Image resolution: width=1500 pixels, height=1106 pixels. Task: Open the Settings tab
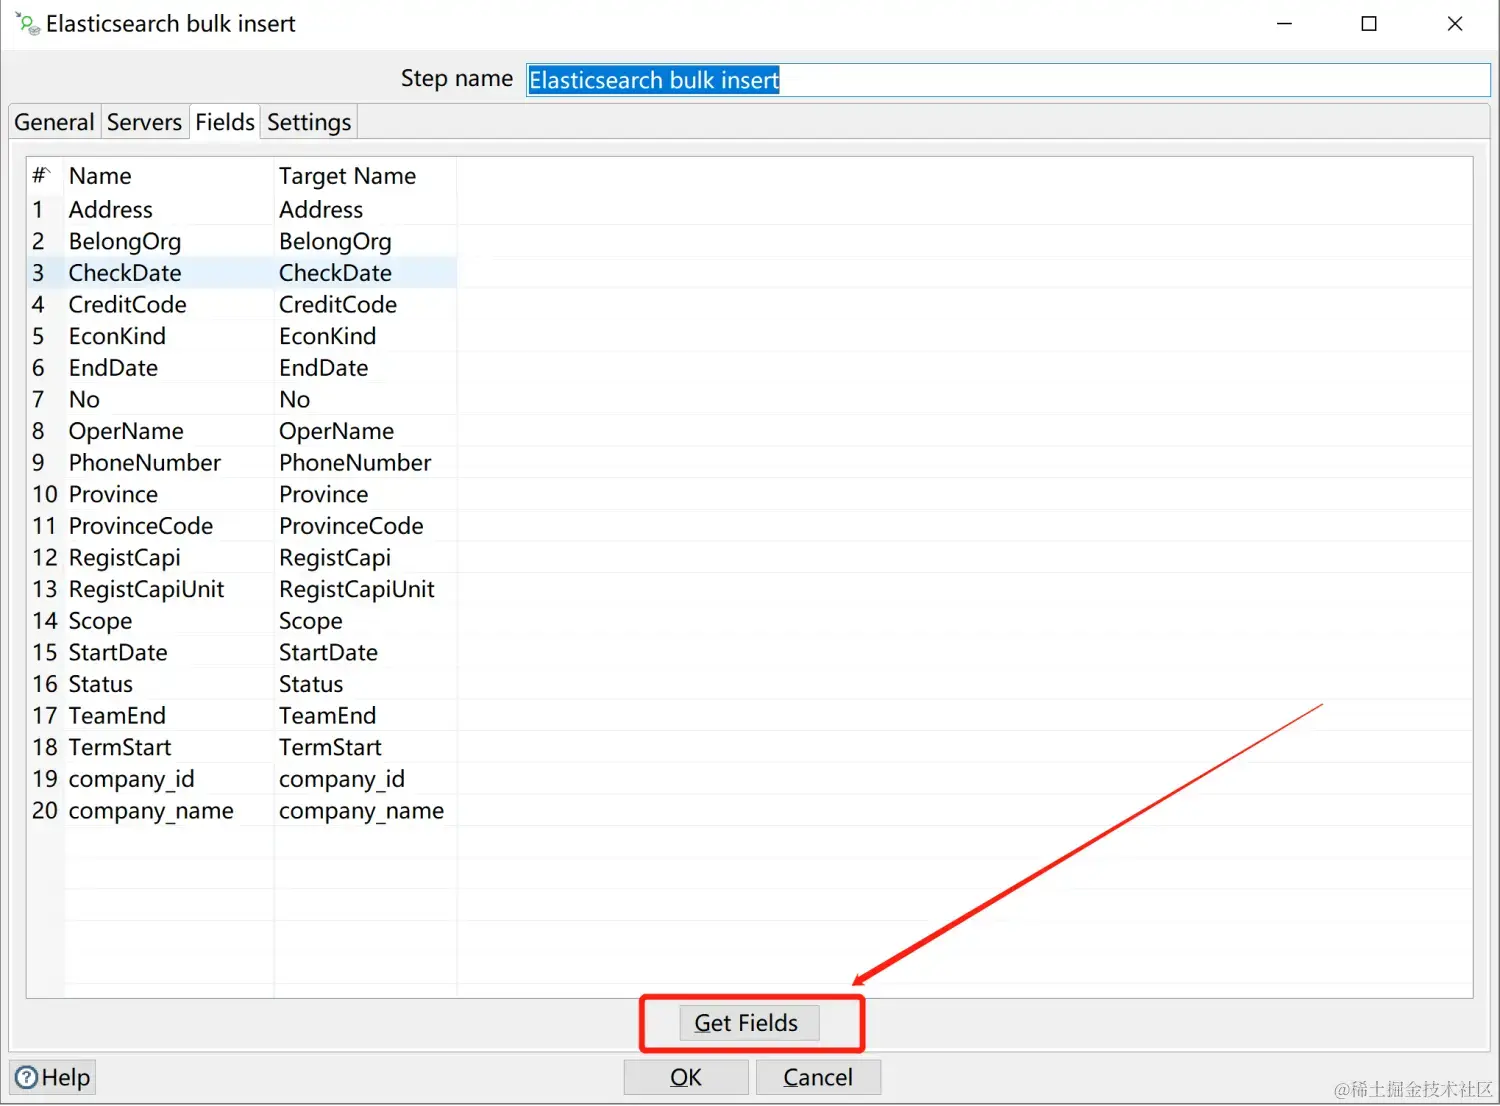tap(309, 122)
